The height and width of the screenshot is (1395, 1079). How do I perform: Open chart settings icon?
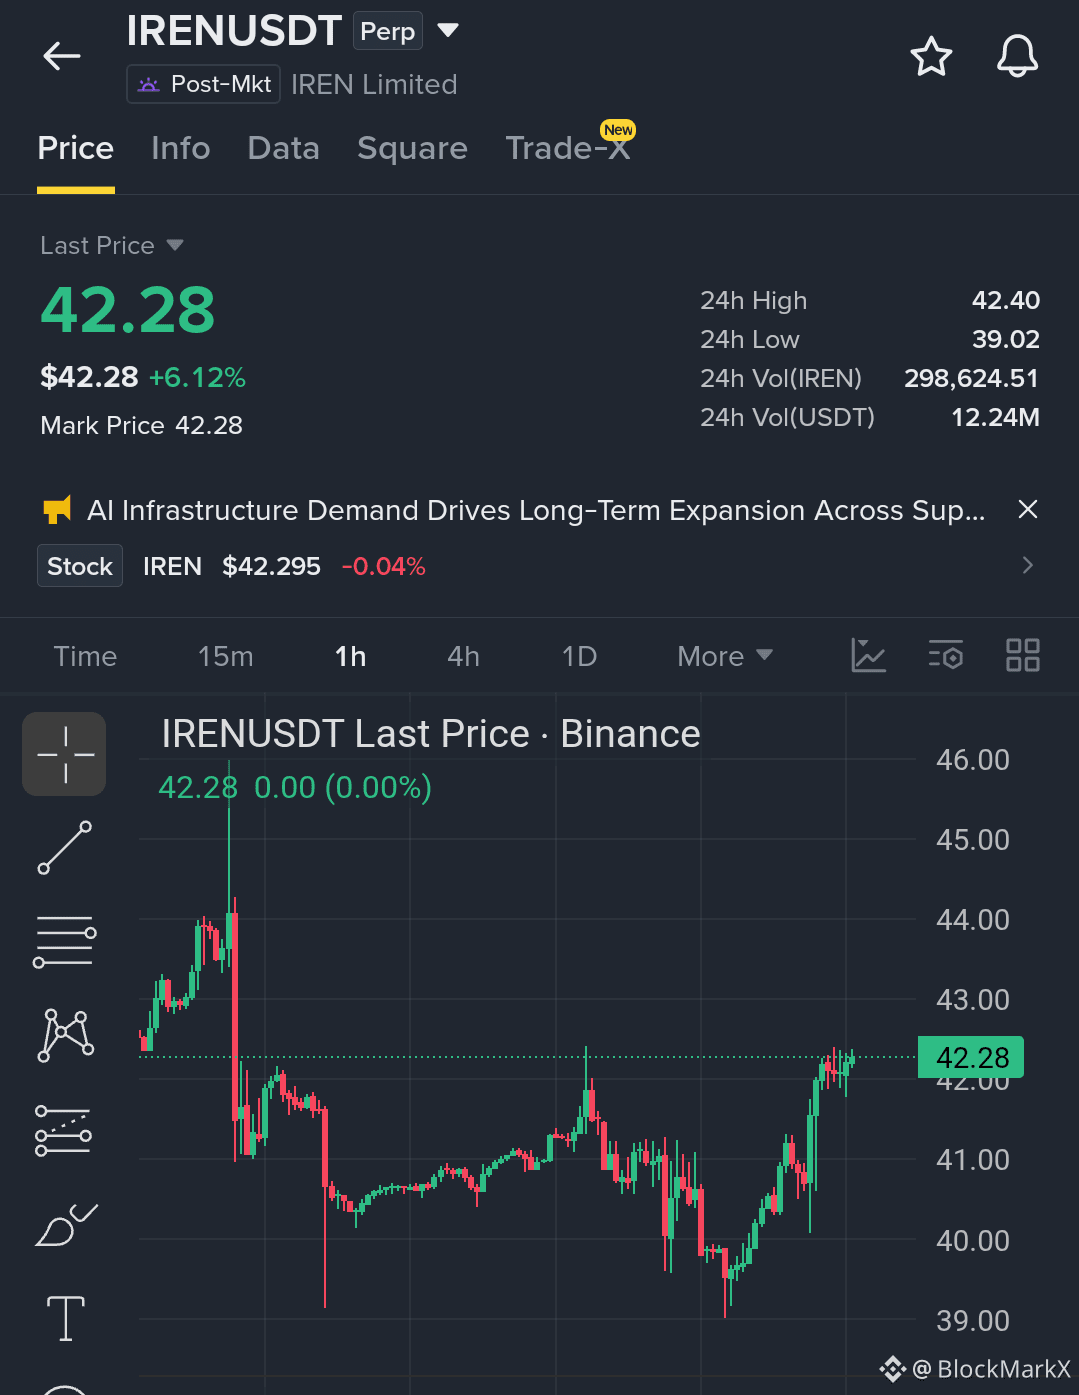tap(946, 656)
